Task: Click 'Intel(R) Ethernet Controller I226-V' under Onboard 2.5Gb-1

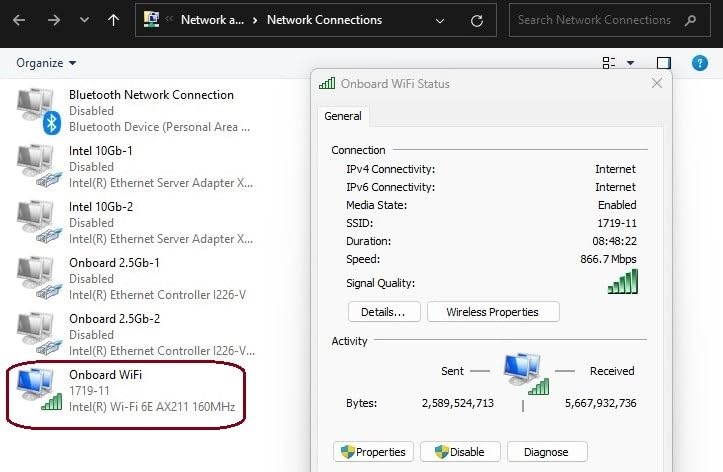Action: coord(157,295)
